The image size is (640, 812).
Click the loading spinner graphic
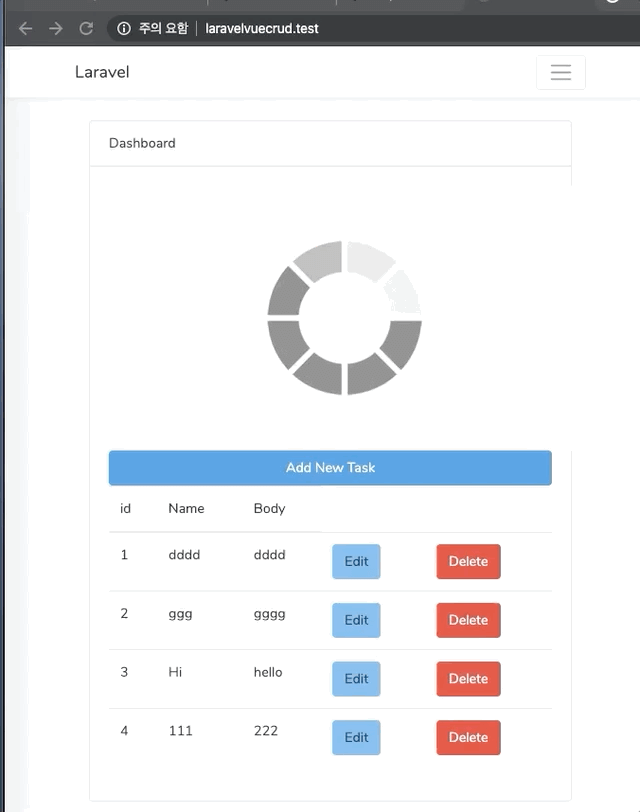344,317
